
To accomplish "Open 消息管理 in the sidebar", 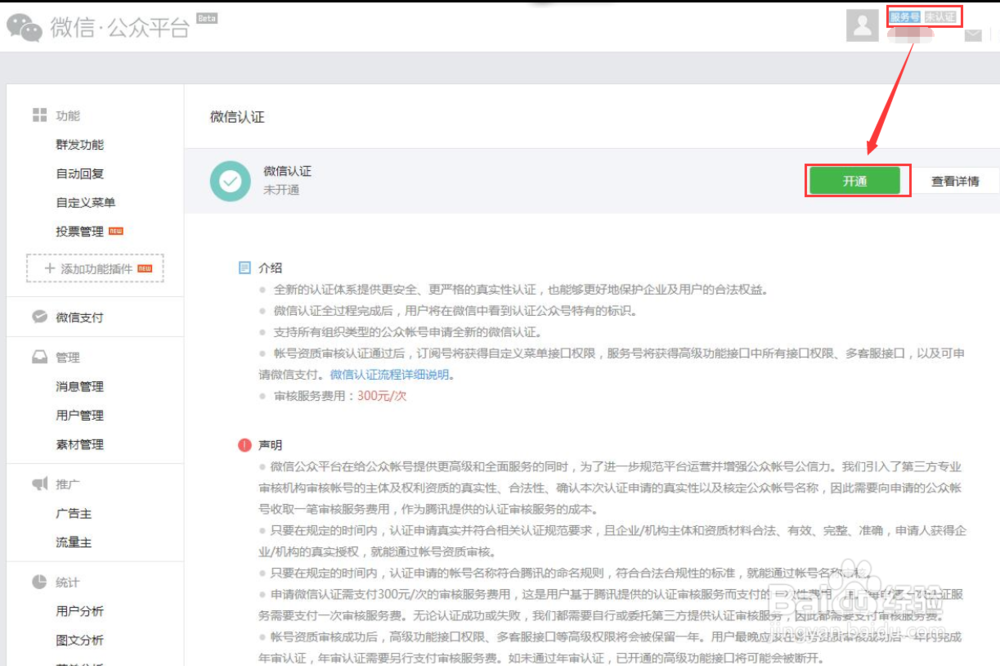I will pyautogui.click(x=80, y=387).
